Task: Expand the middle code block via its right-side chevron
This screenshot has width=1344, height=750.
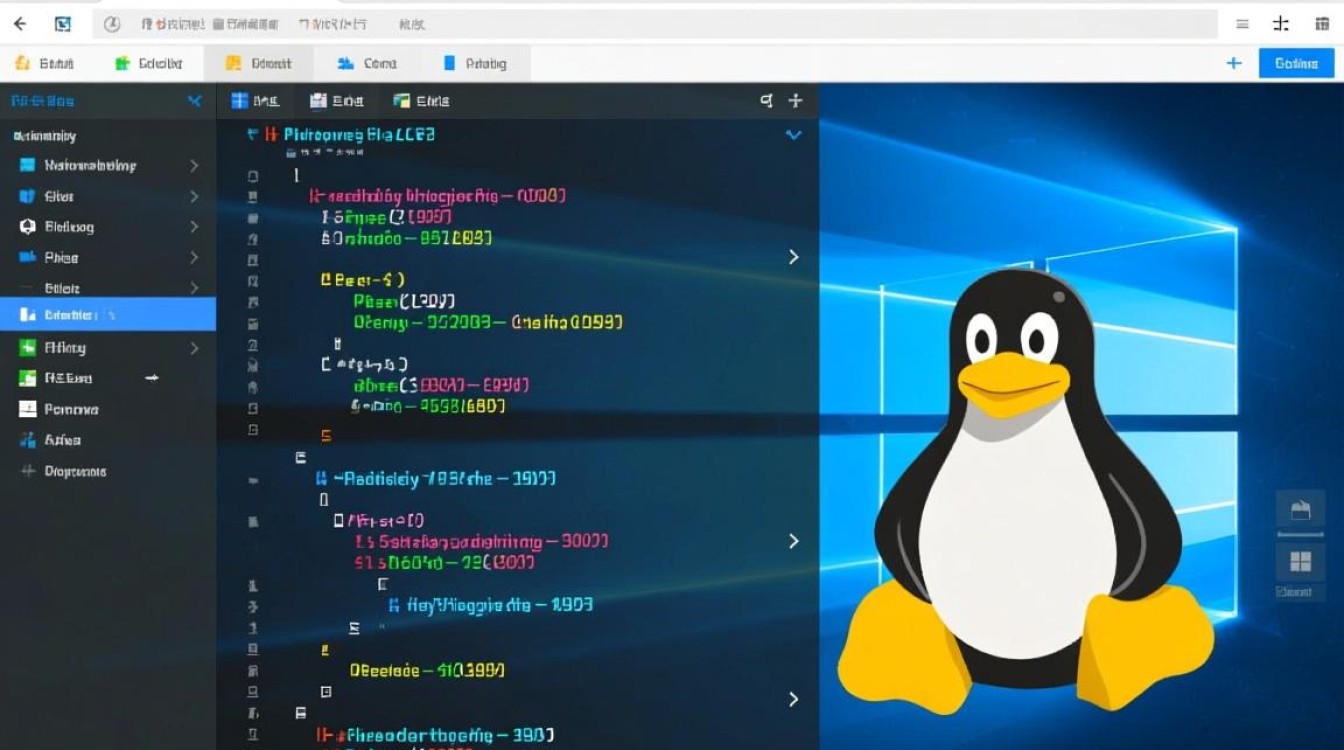Action: point(793,541)
